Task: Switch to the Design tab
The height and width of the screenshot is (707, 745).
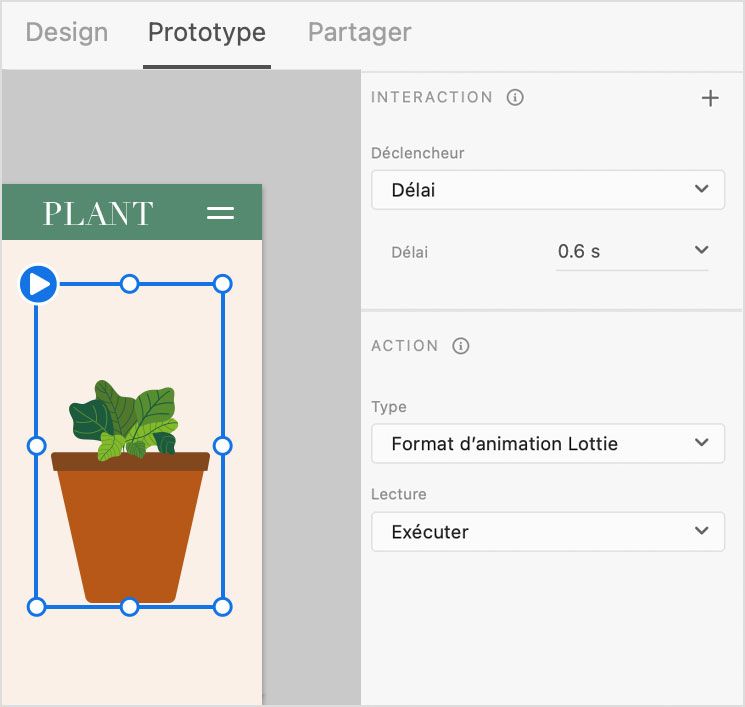Action: 67,32
